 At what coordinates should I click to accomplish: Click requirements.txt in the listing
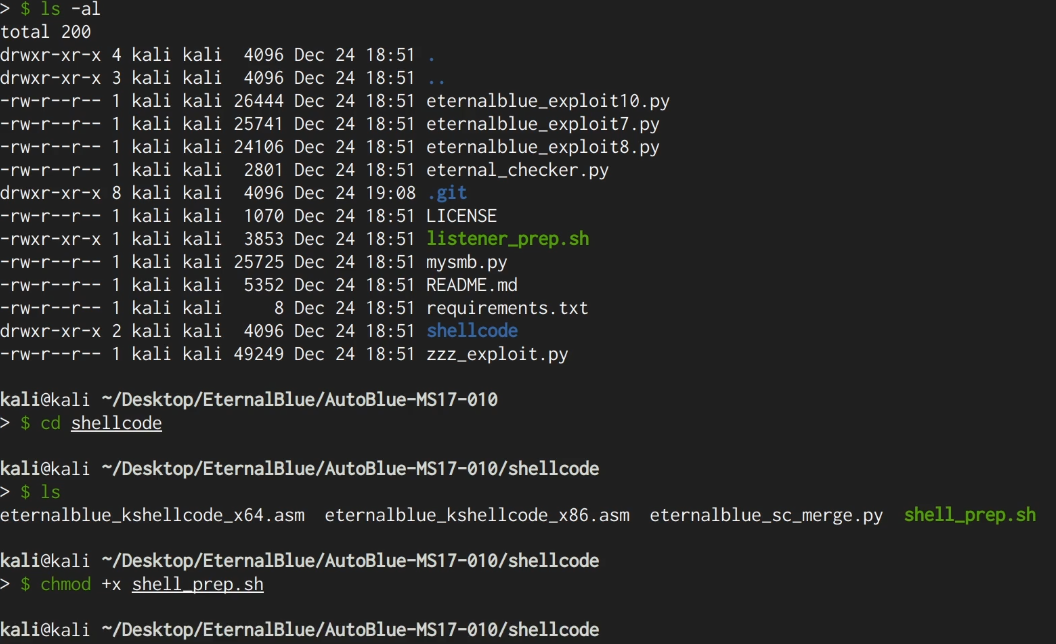point(507,308)
